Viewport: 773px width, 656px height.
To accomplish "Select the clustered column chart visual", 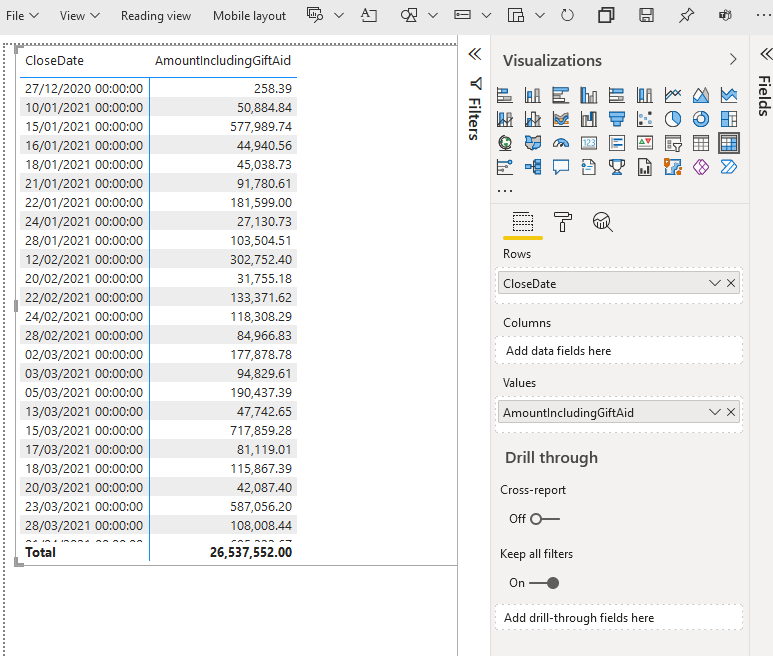I will [589, 95].
